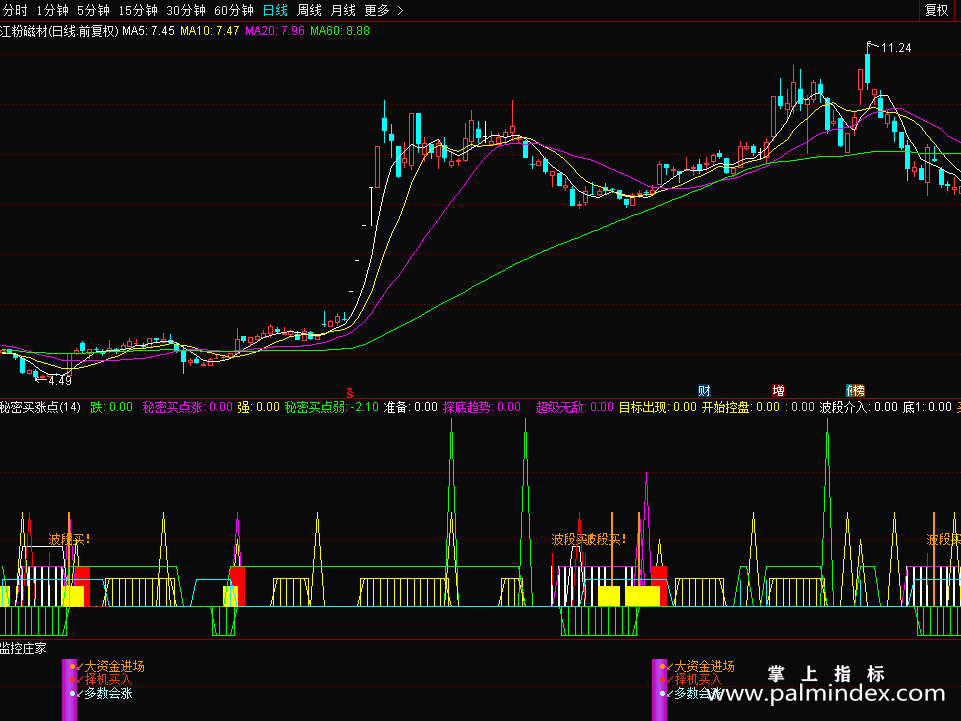Click the 准备: 0.00 value

[x=411, y=407]
